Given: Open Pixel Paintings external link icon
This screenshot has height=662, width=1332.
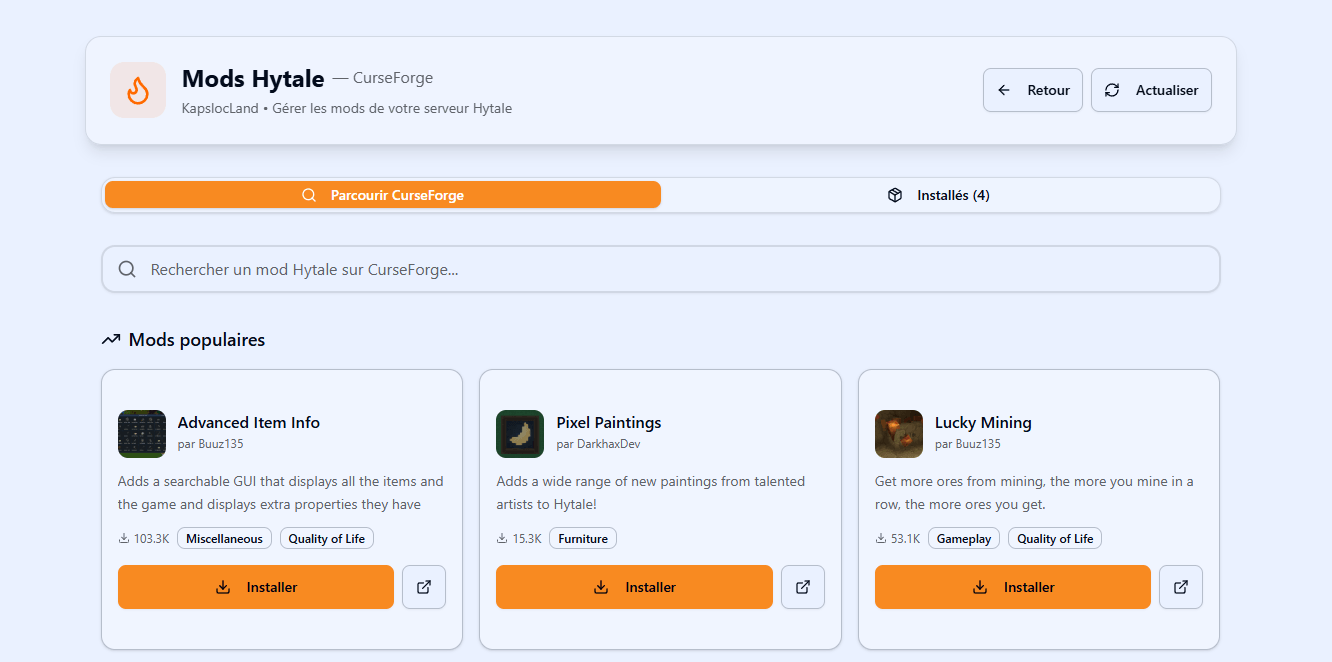Looking at the screenshot, I should tap(803, 587).
